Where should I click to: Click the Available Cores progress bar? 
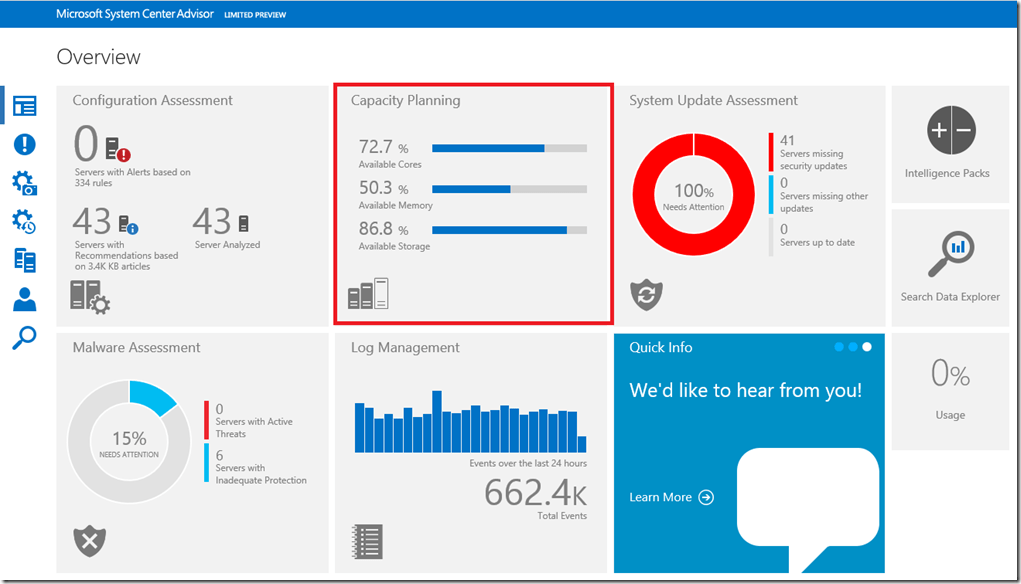509,148
